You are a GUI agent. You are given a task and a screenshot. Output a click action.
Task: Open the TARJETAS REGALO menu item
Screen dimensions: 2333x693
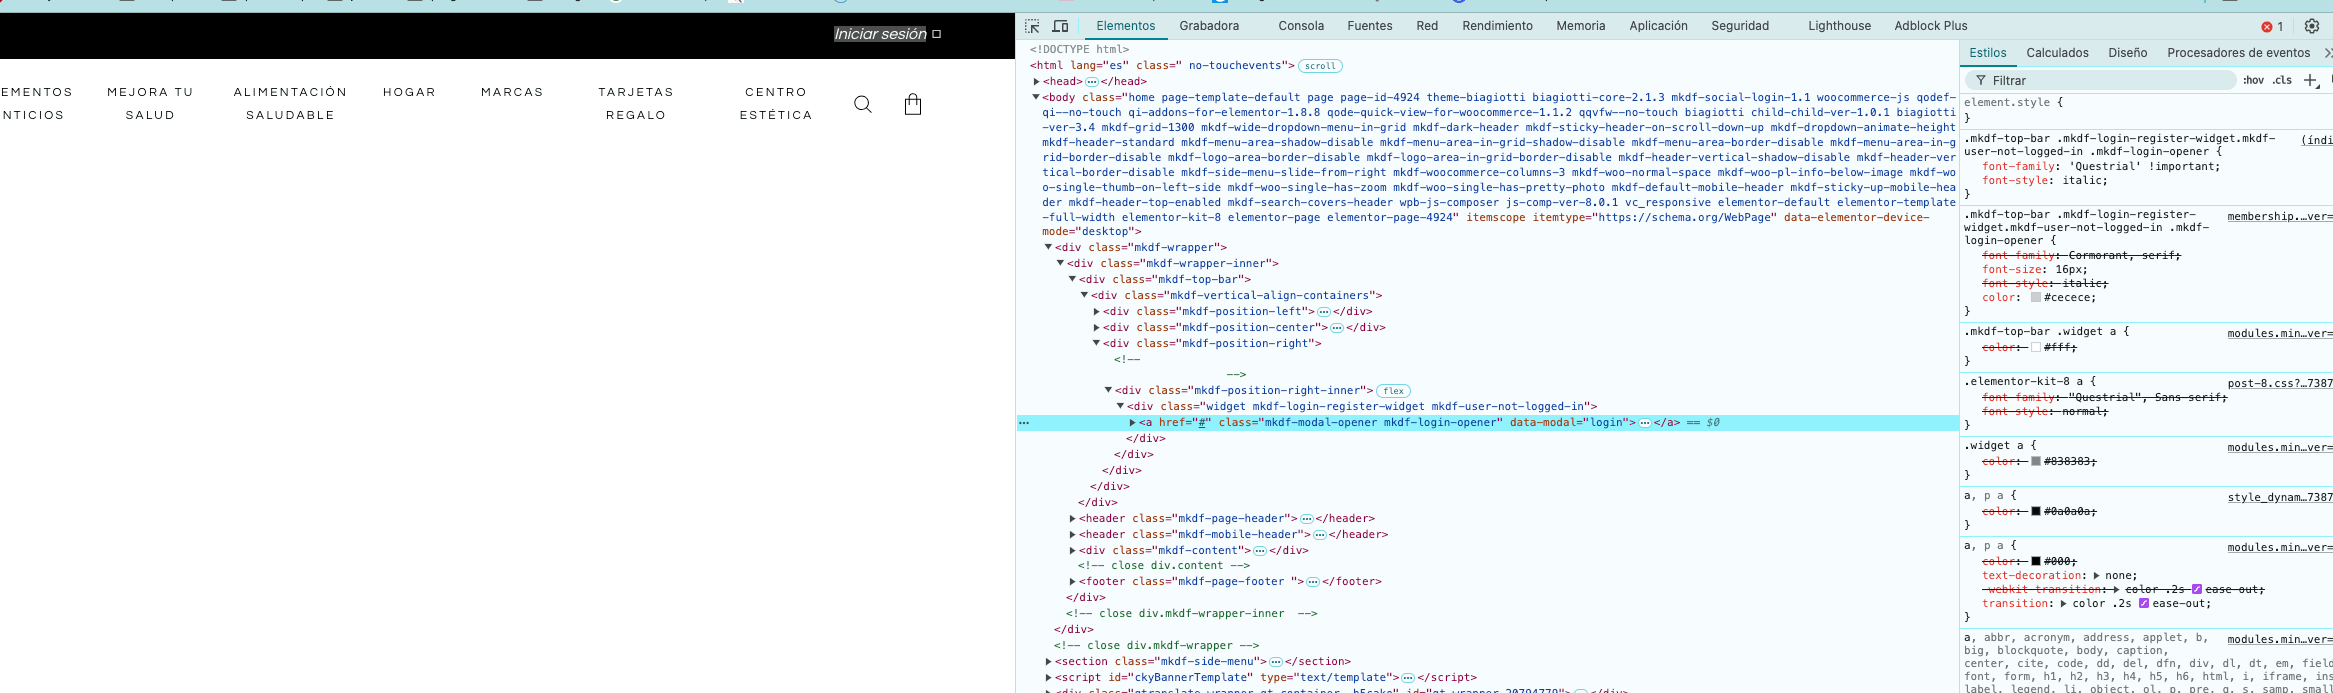[636, 103]
